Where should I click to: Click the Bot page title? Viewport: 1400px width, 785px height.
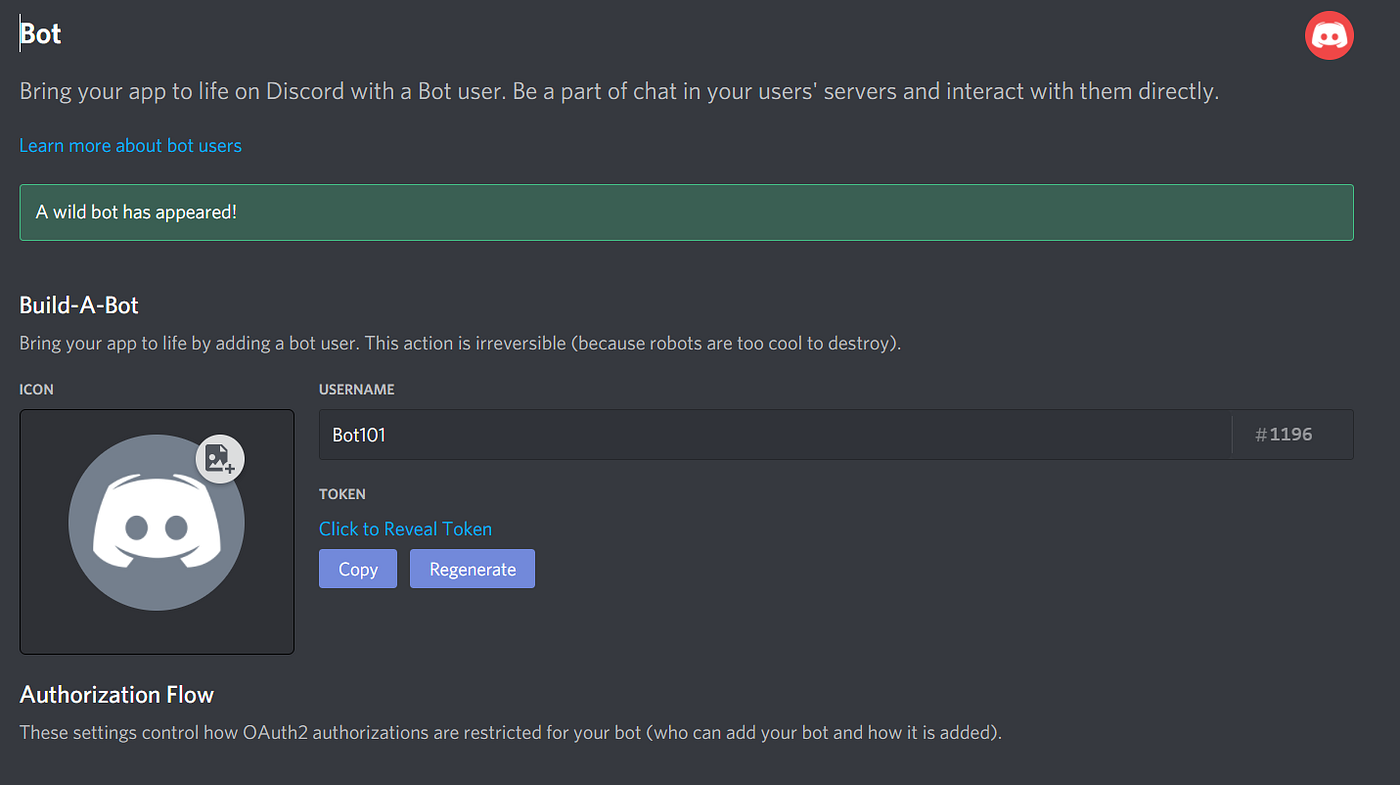click(x=40, y=33)
